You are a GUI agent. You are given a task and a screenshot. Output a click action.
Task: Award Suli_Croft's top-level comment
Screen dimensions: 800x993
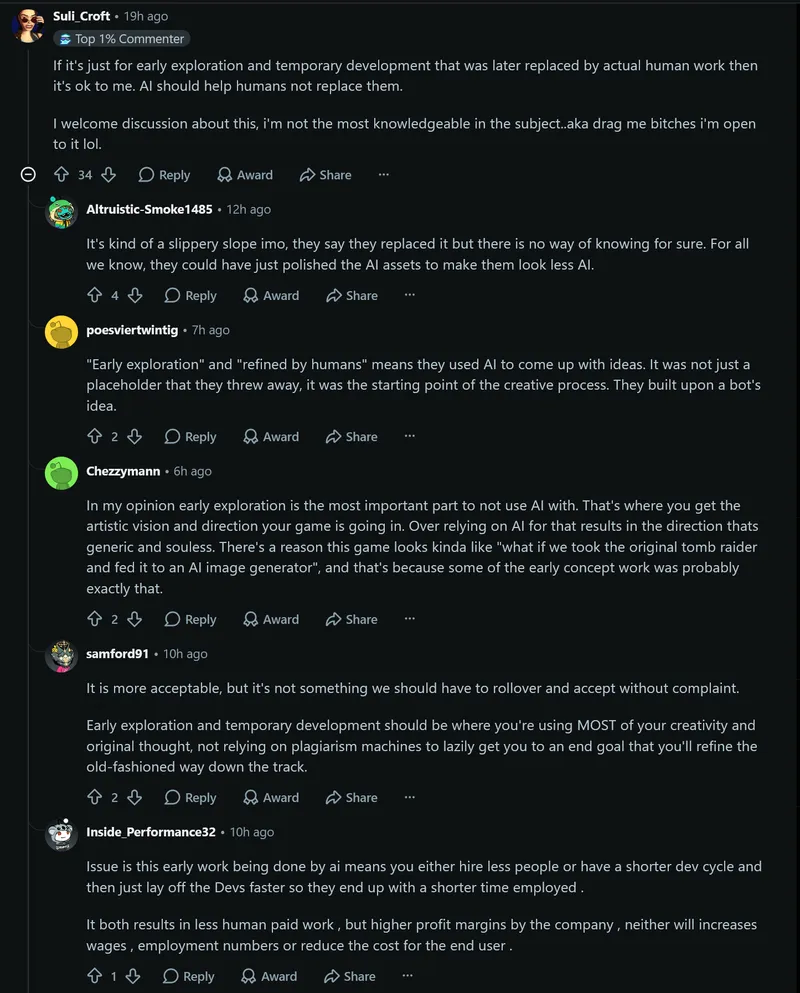pos(245,174)
